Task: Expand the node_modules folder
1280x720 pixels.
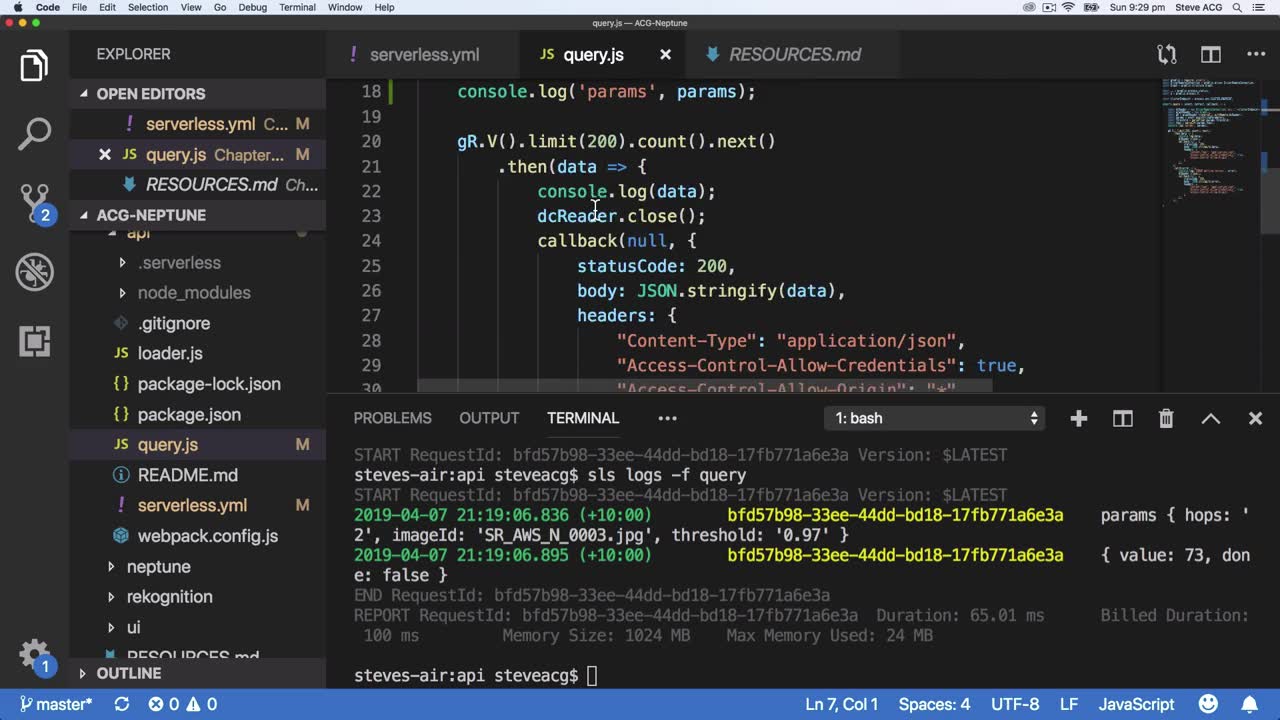Action: [x=194, y=293]
